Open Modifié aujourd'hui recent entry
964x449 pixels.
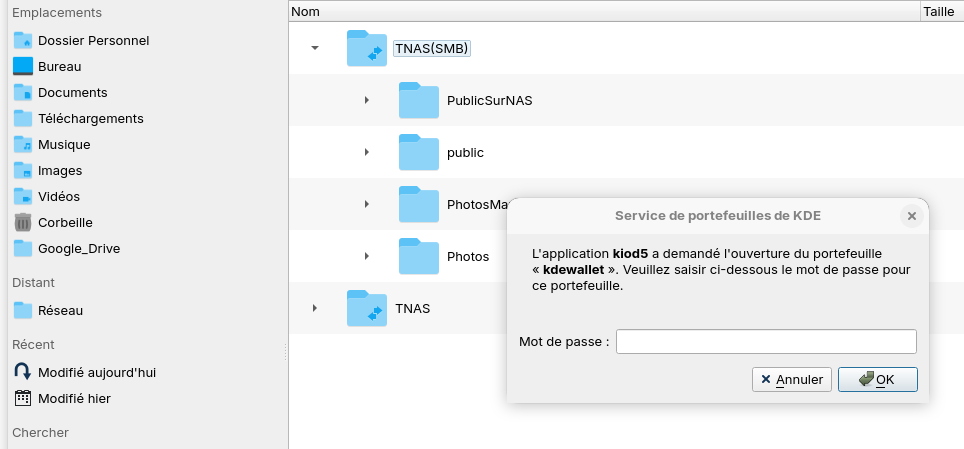pos(96,372)
